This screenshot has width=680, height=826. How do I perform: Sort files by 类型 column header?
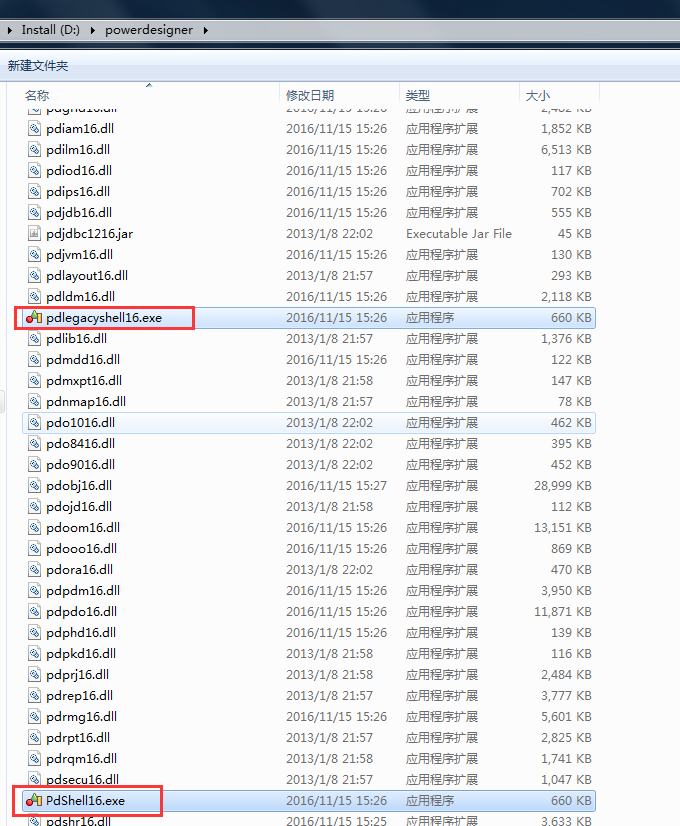(418, 95)
